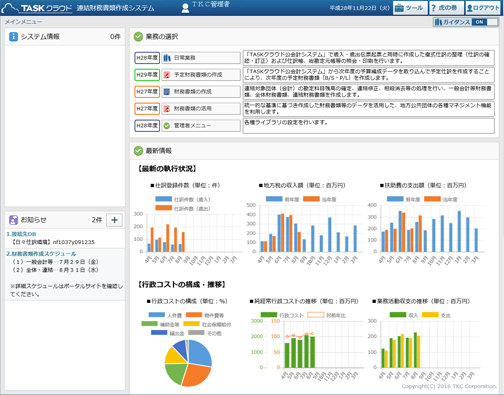
Task: Select the H27年度 box beside 財務書類の作成
Action: tap(147, 92)
